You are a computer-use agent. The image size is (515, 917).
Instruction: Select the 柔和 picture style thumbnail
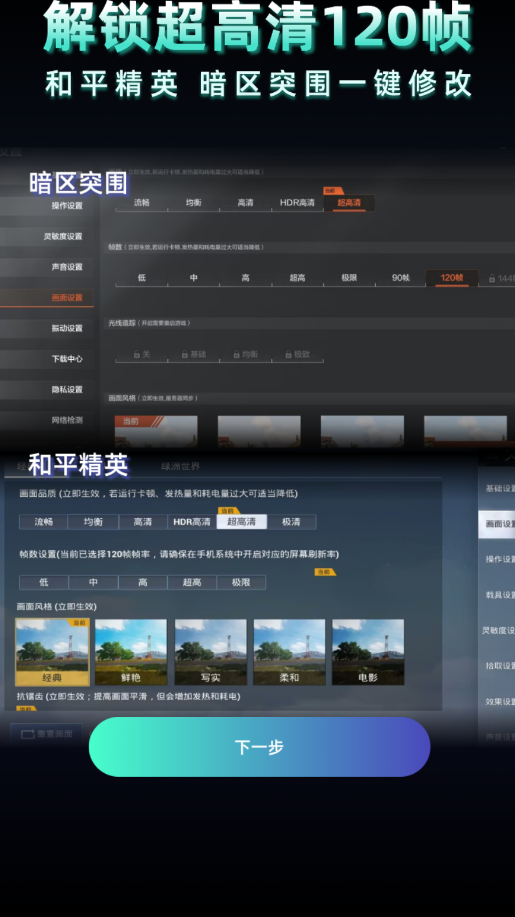(x=289, y=652)
